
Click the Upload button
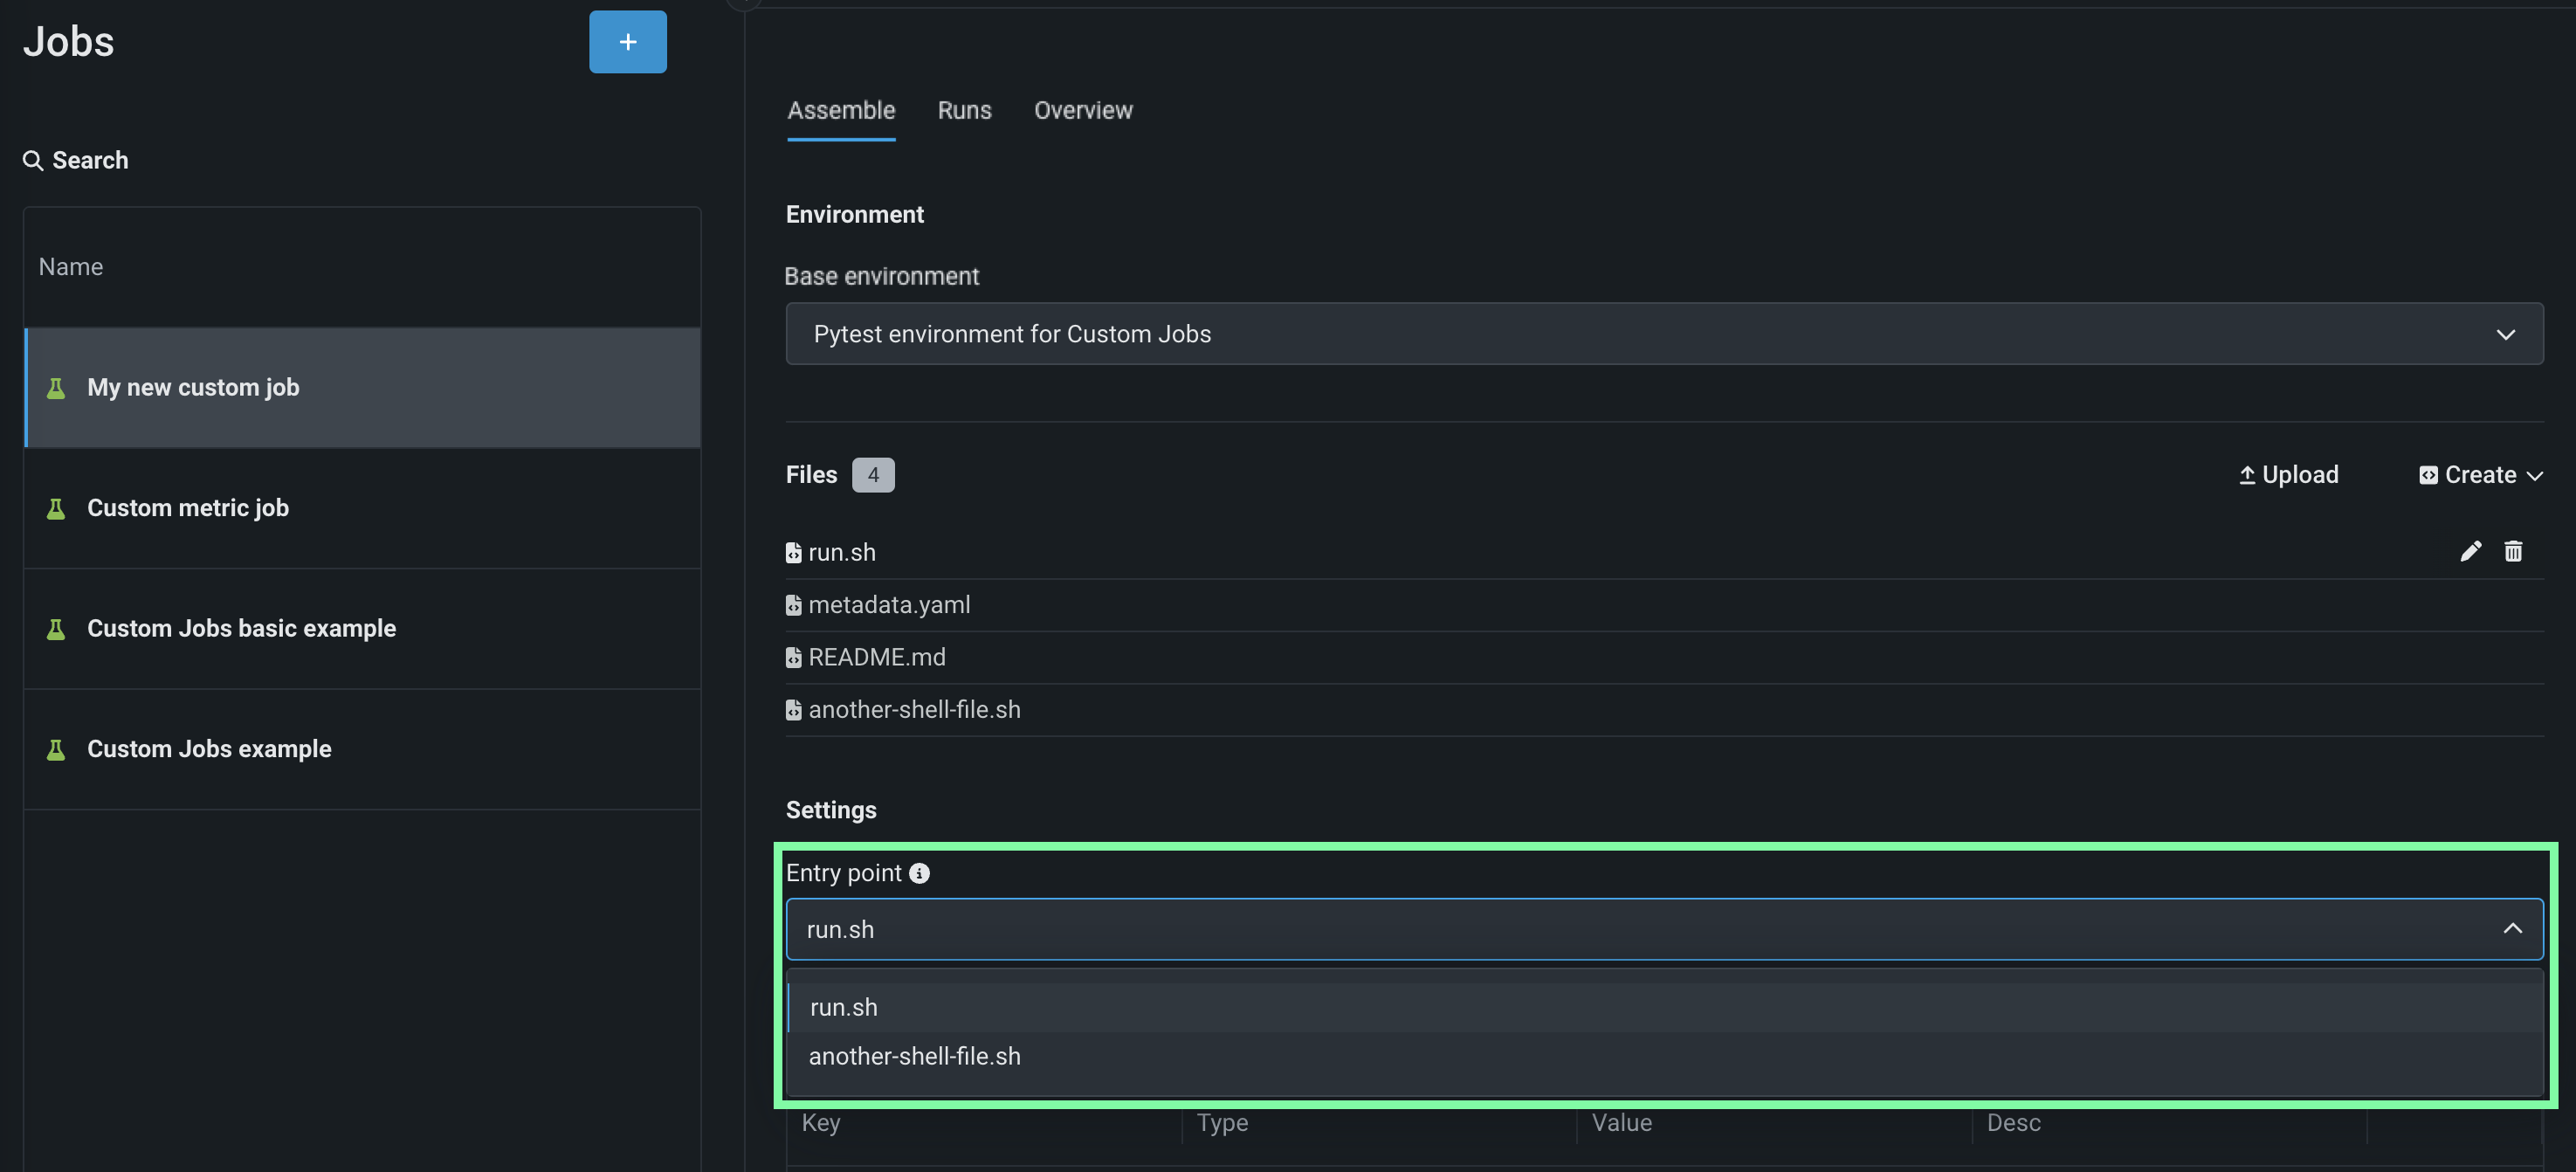[x=2288, y=475]
